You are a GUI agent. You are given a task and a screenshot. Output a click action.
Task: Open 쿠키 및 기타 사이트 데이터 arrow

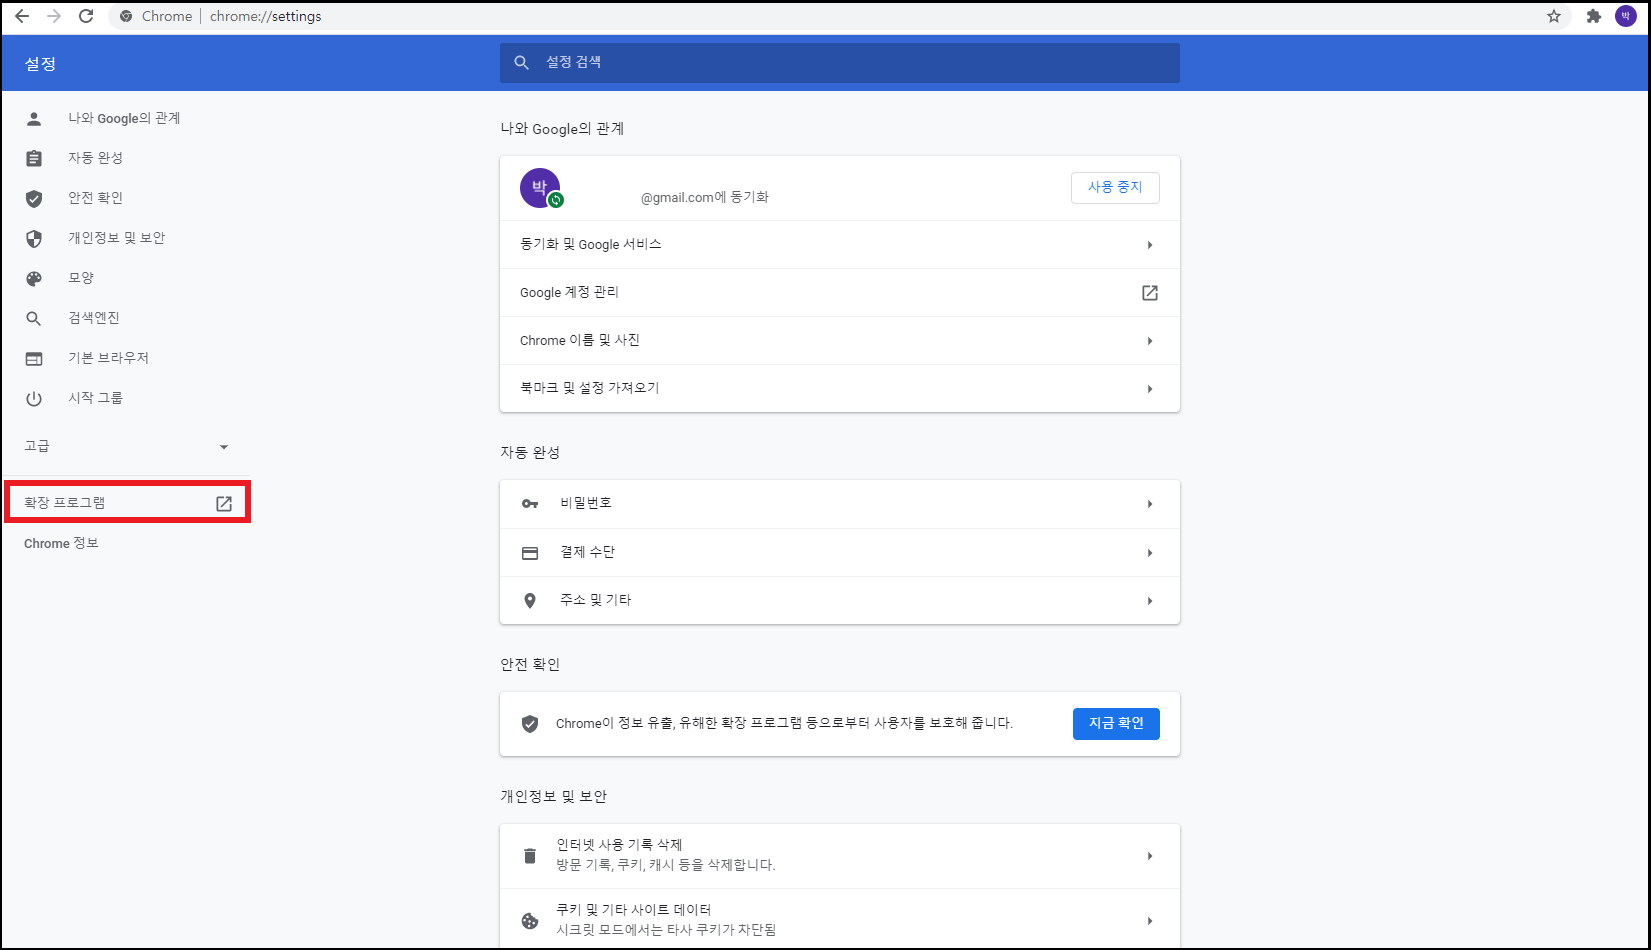[1150, 921]
